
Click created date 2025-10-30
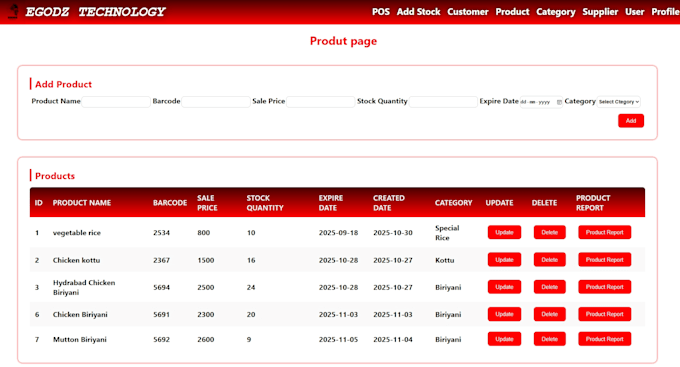click(392, 233)
